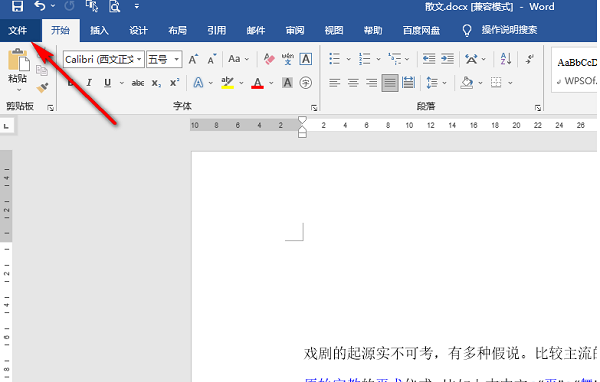Screen dimensions: 600x382
Task: Click the Text Effects glowing A icon
Action: pos(198,83)
